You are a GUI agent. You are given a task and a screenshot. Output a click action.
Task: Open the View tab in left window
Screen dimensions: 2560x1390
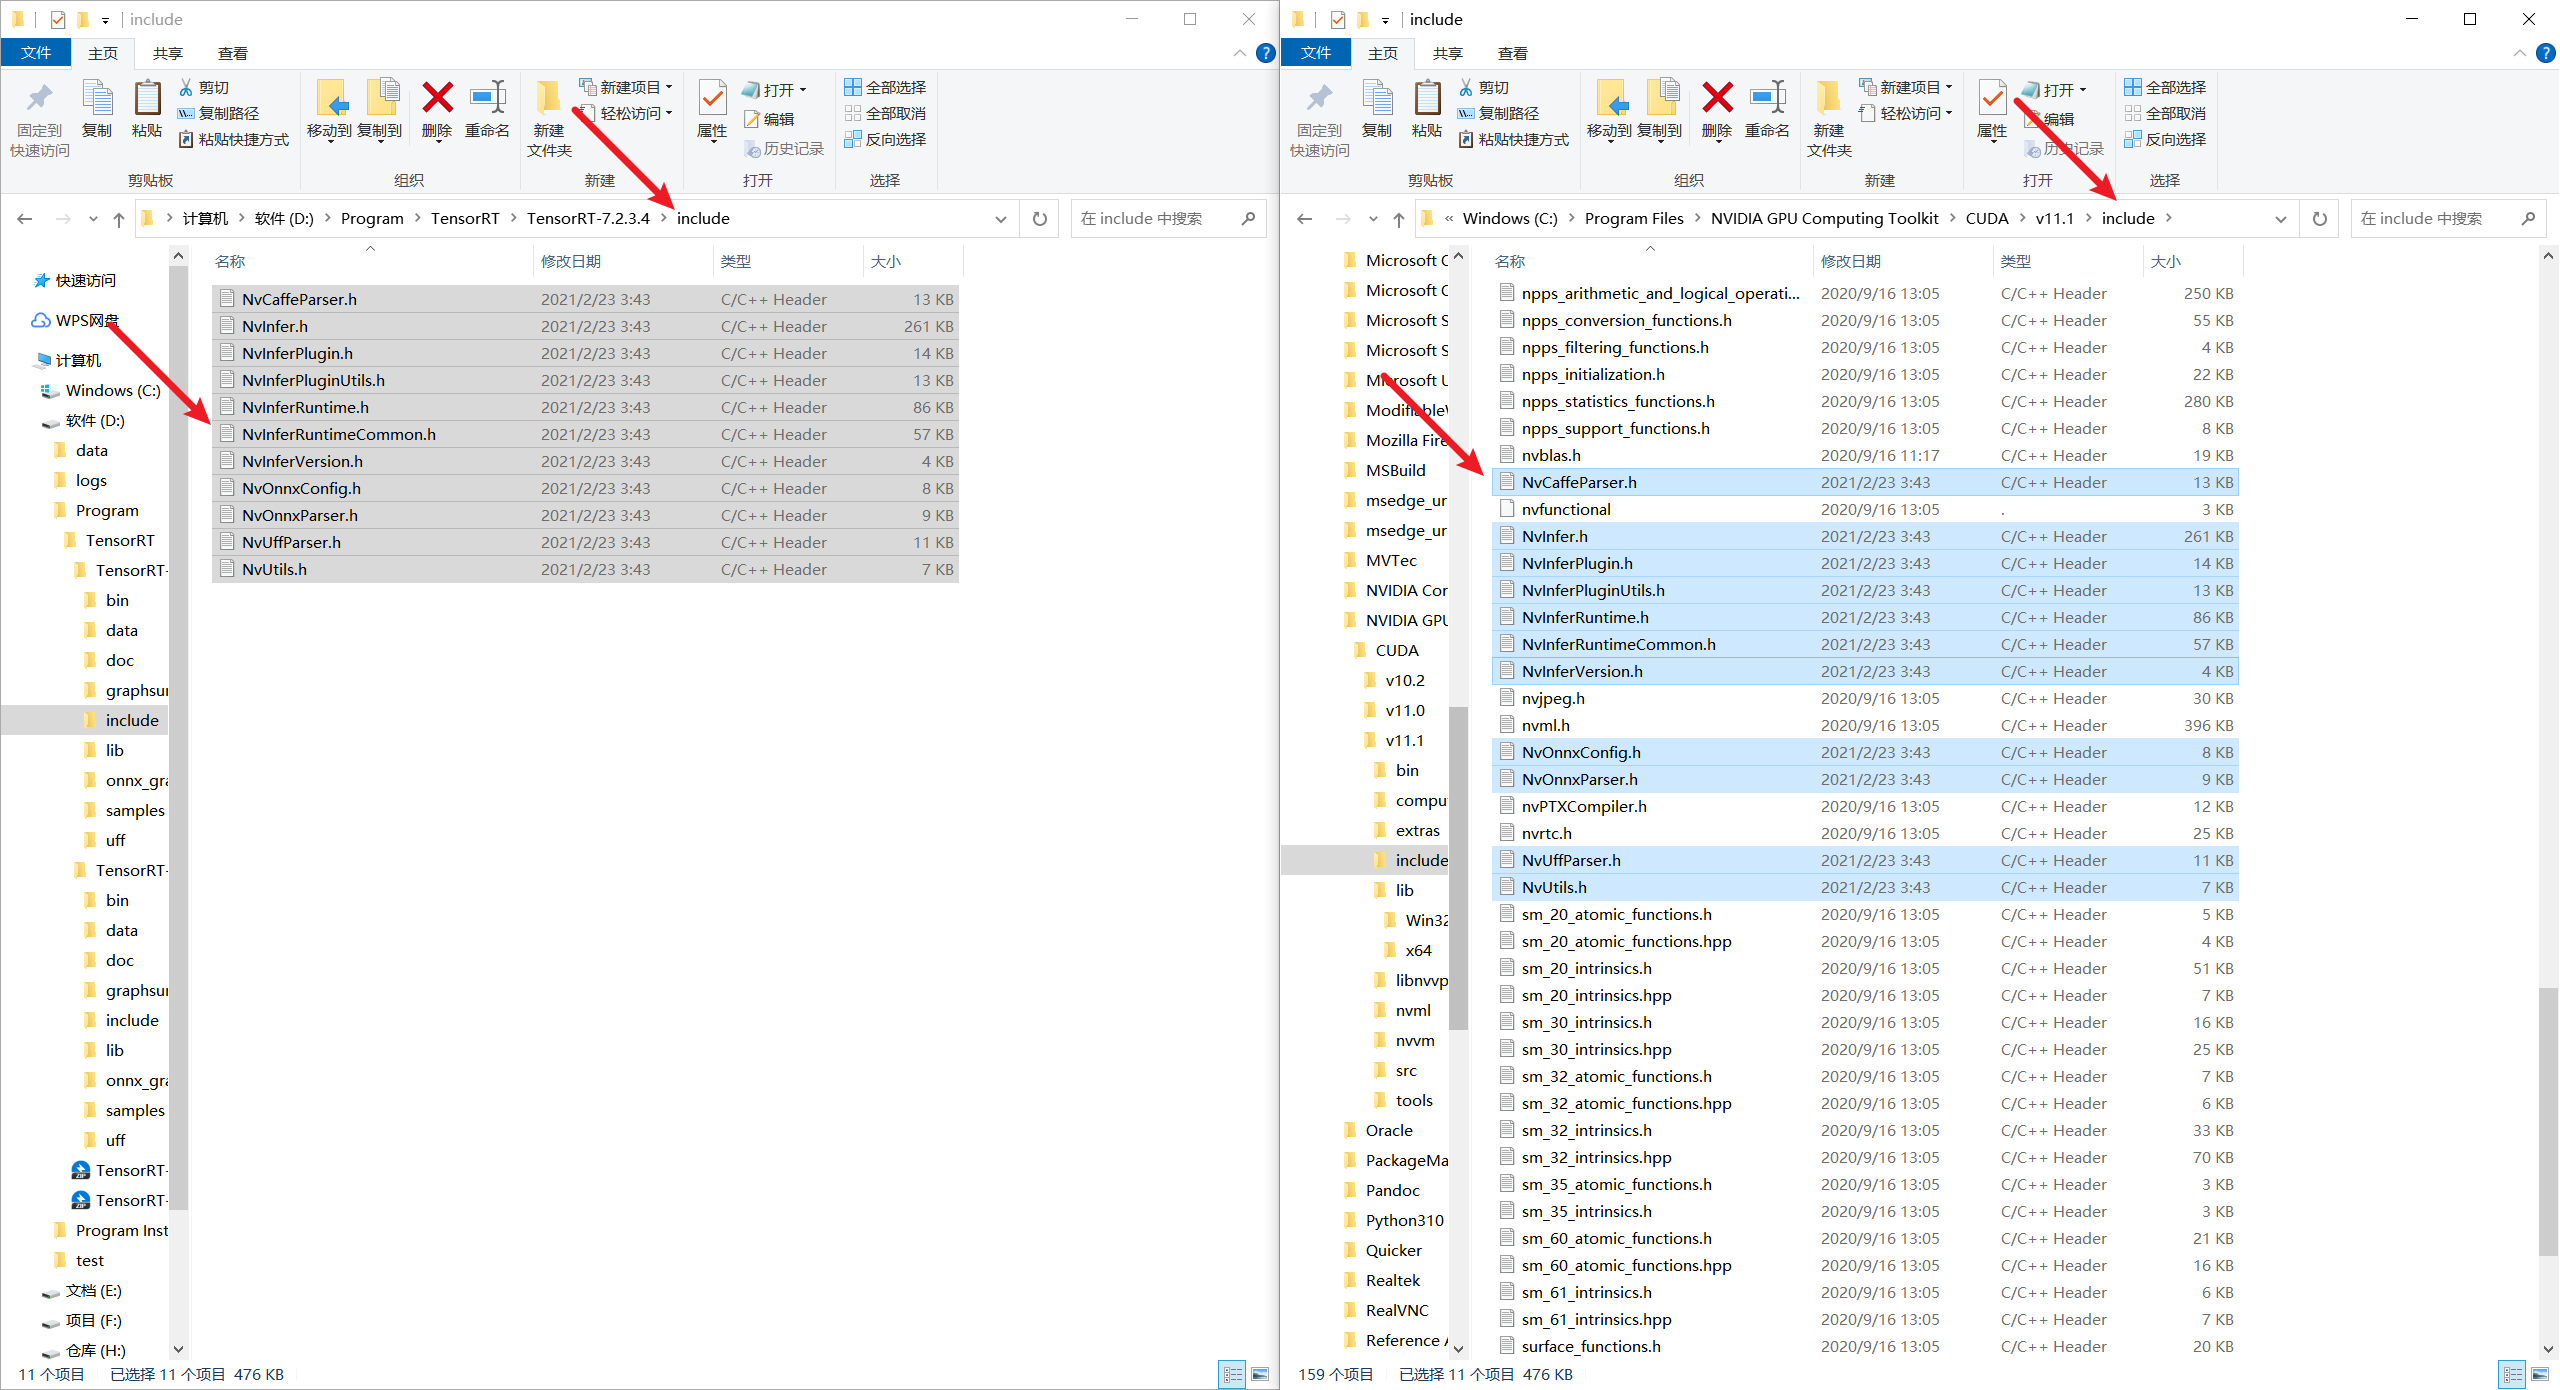232,53
